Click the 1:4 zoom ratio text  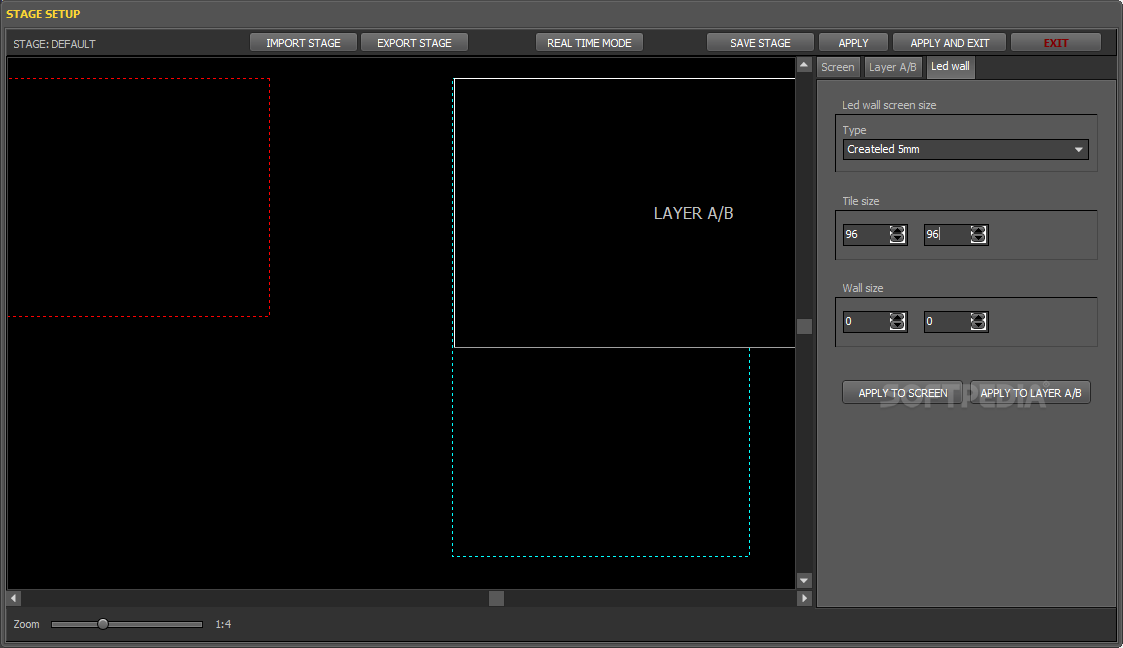tap(223, 624)
